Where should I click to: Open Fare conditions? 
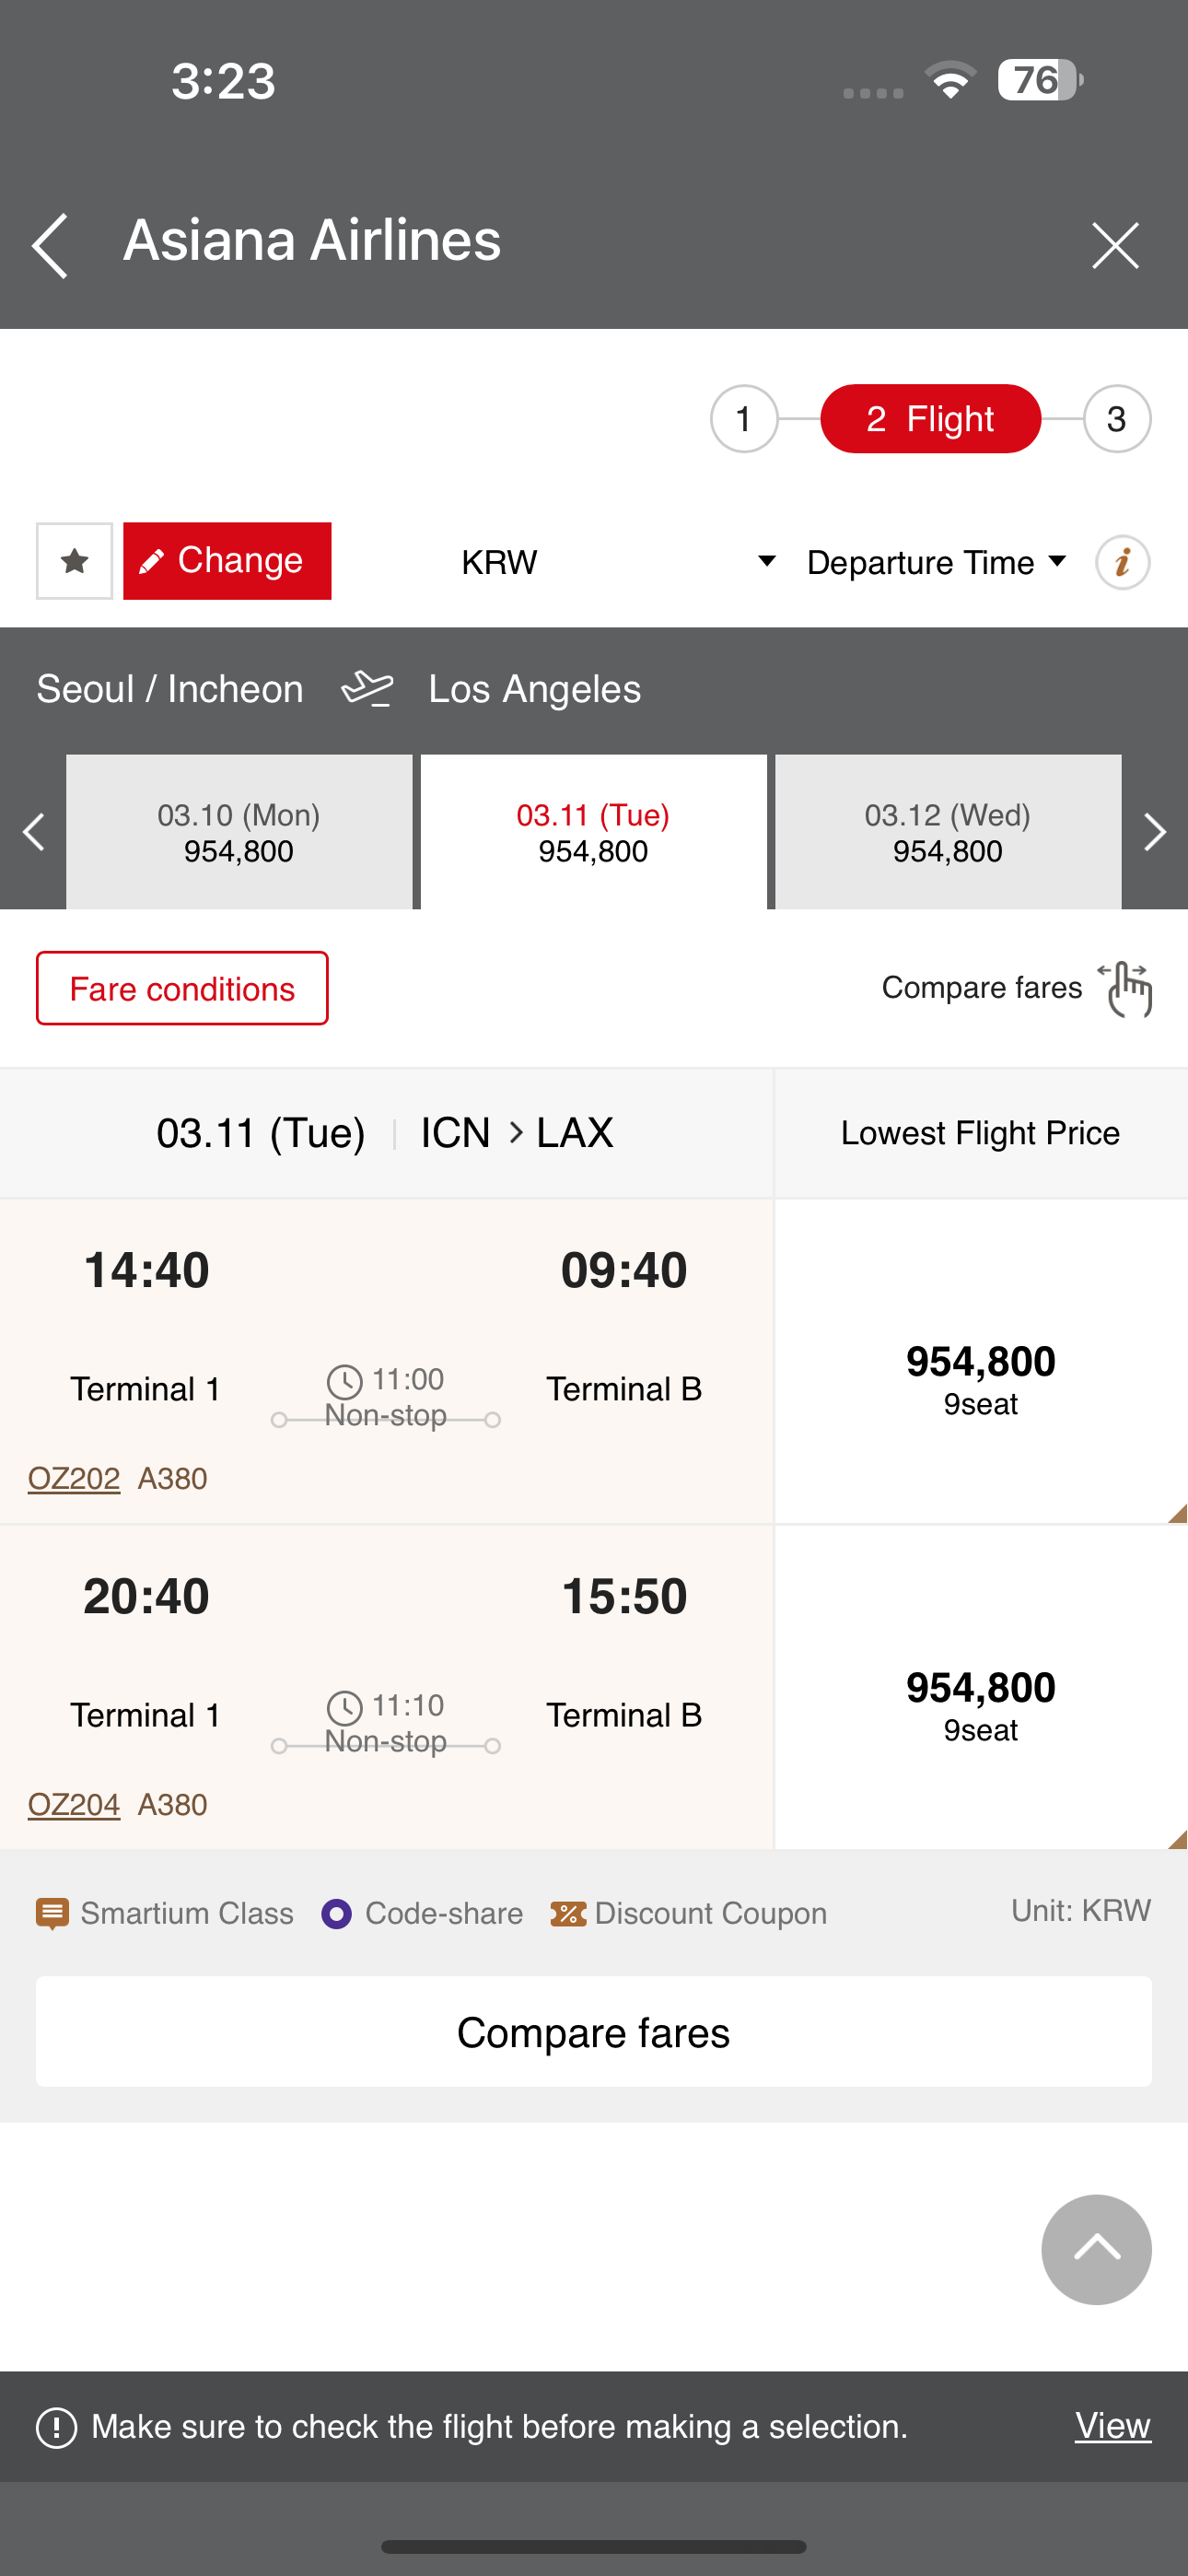point(182,988)
